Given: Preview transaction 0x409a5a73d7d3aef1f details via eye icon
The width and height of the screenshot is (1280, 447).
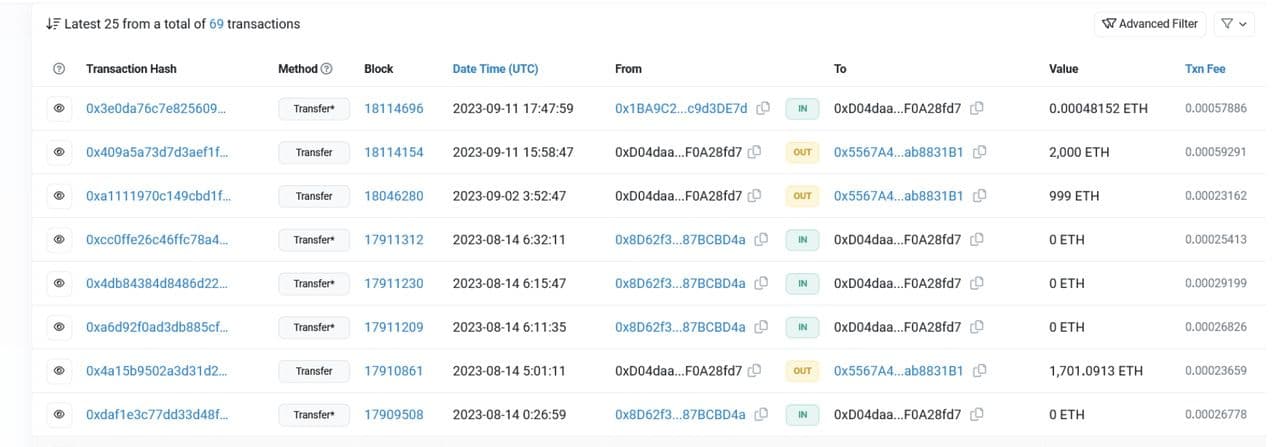Looking at the screenshot, I should coord(59,152).
